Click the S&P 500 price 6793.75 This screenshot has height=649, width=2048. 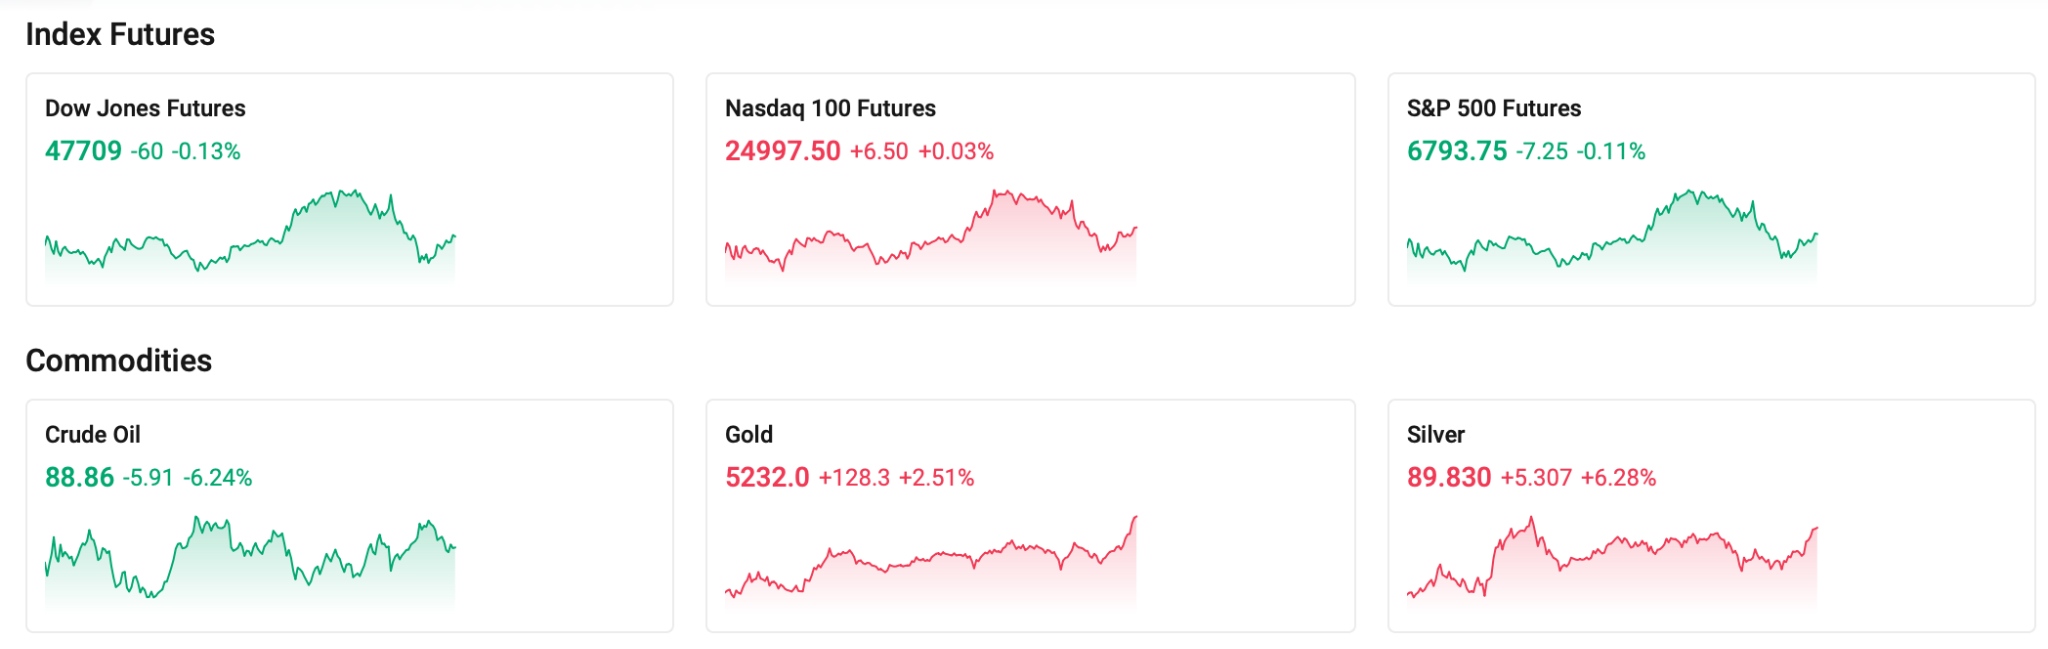(1455, 151)
